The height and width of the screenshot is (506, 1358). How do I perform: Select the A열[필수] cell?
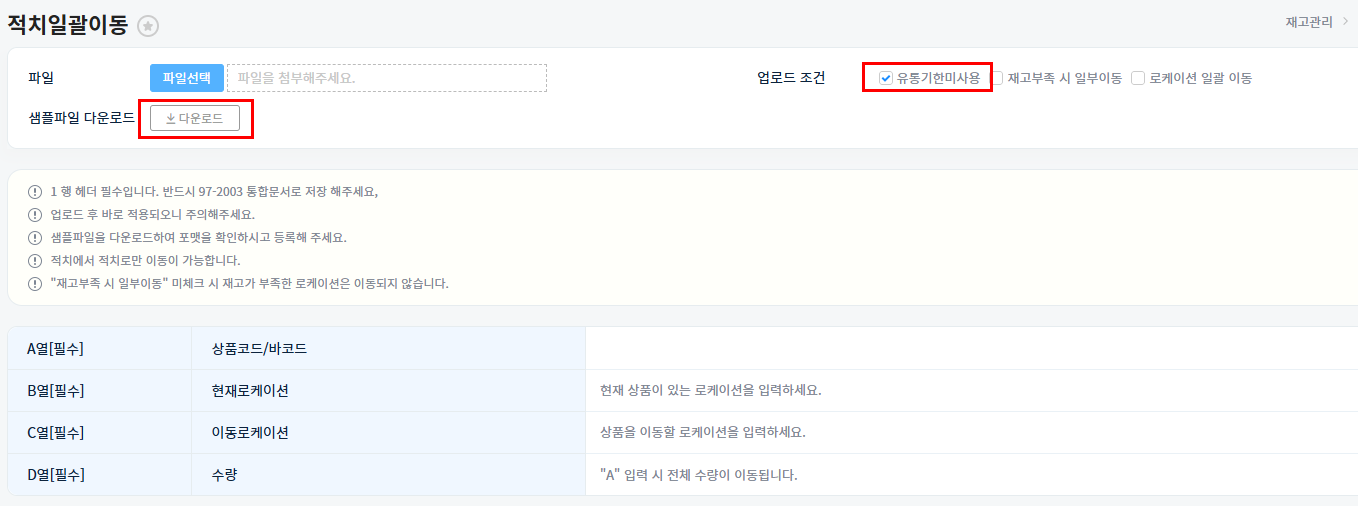(55, 349)
